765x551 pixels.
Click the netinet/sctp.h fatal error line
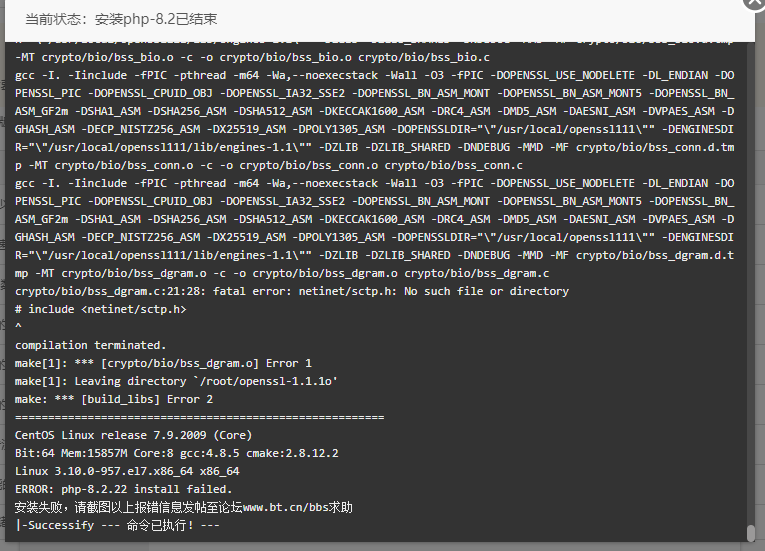[292, 291]
